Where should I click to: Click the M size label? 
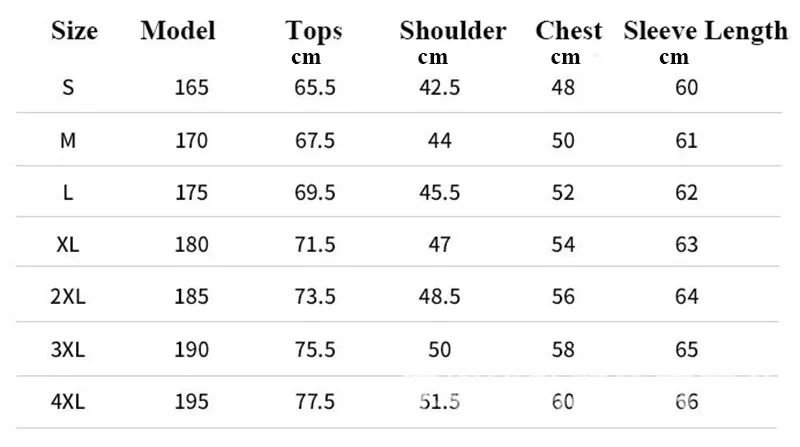tap(68, 140)
